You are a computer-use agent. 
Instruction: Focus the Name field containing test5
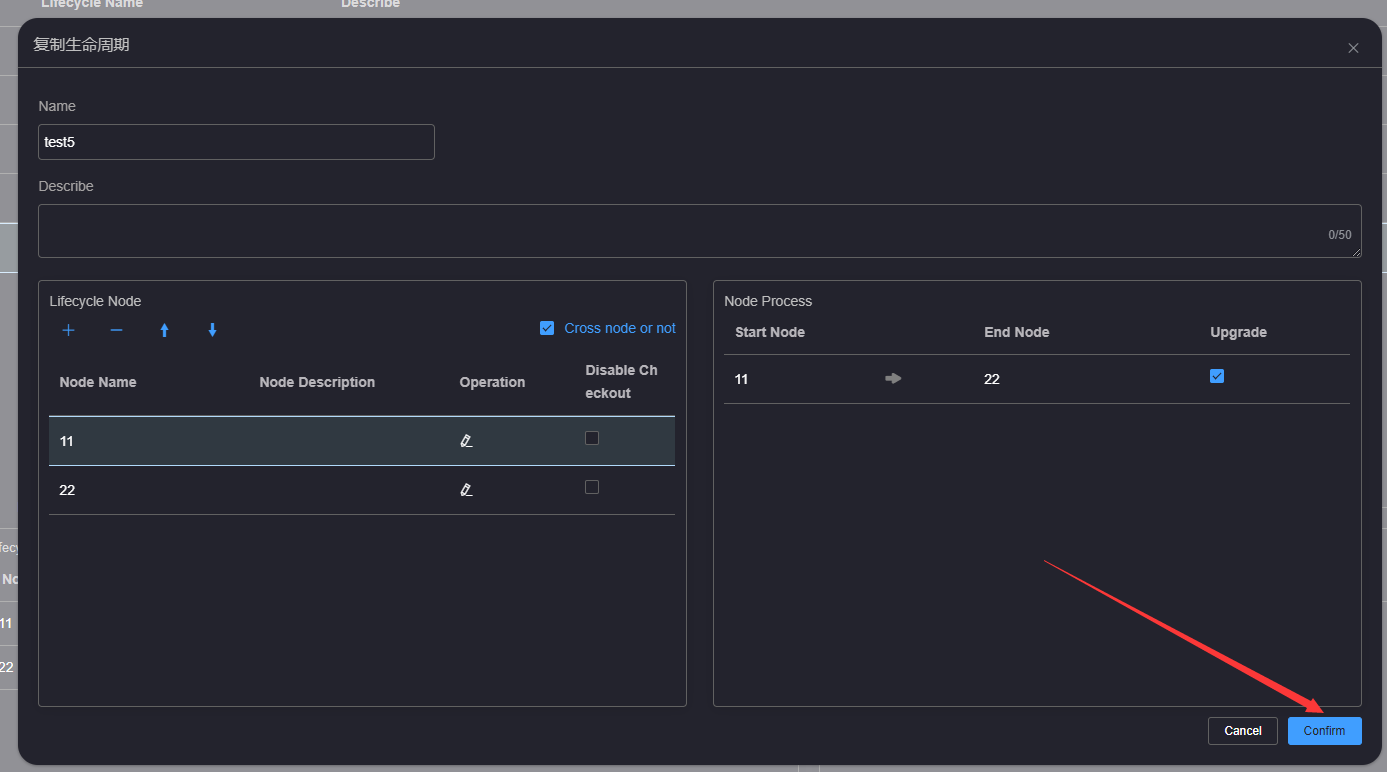coord(236,142)
